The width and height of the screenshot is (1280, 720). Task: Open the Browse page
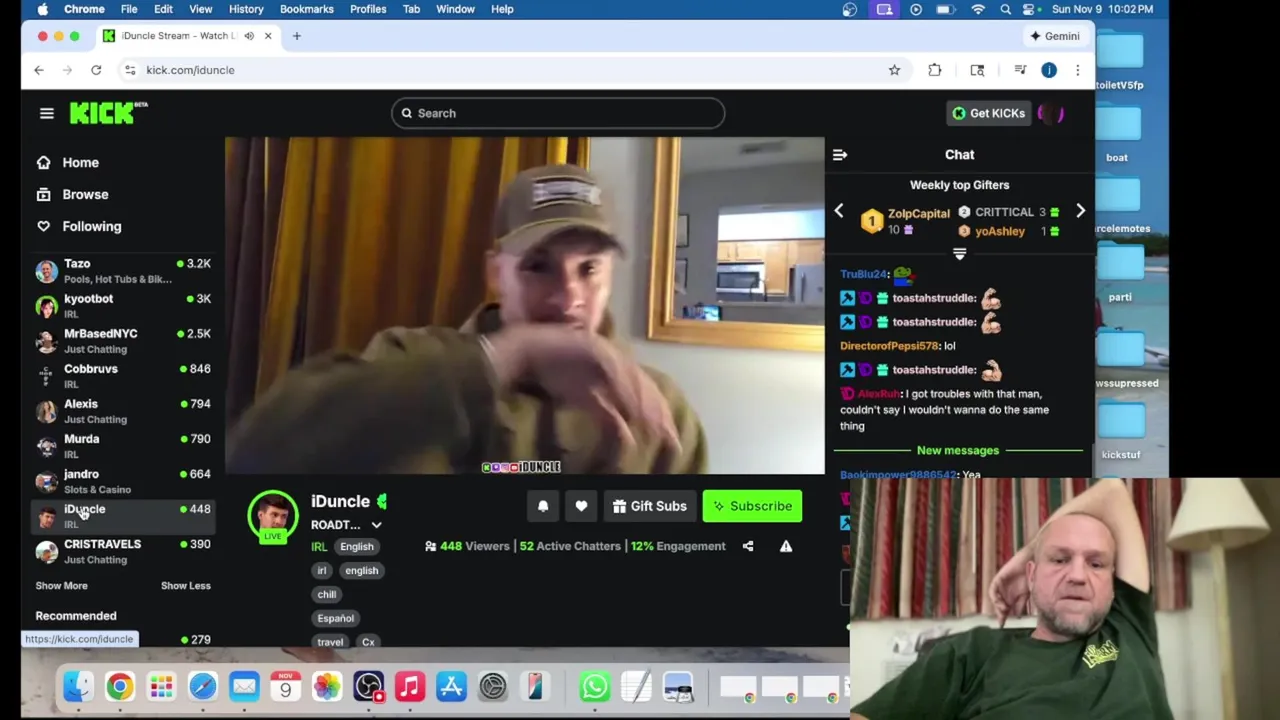[x=72, y=194]
